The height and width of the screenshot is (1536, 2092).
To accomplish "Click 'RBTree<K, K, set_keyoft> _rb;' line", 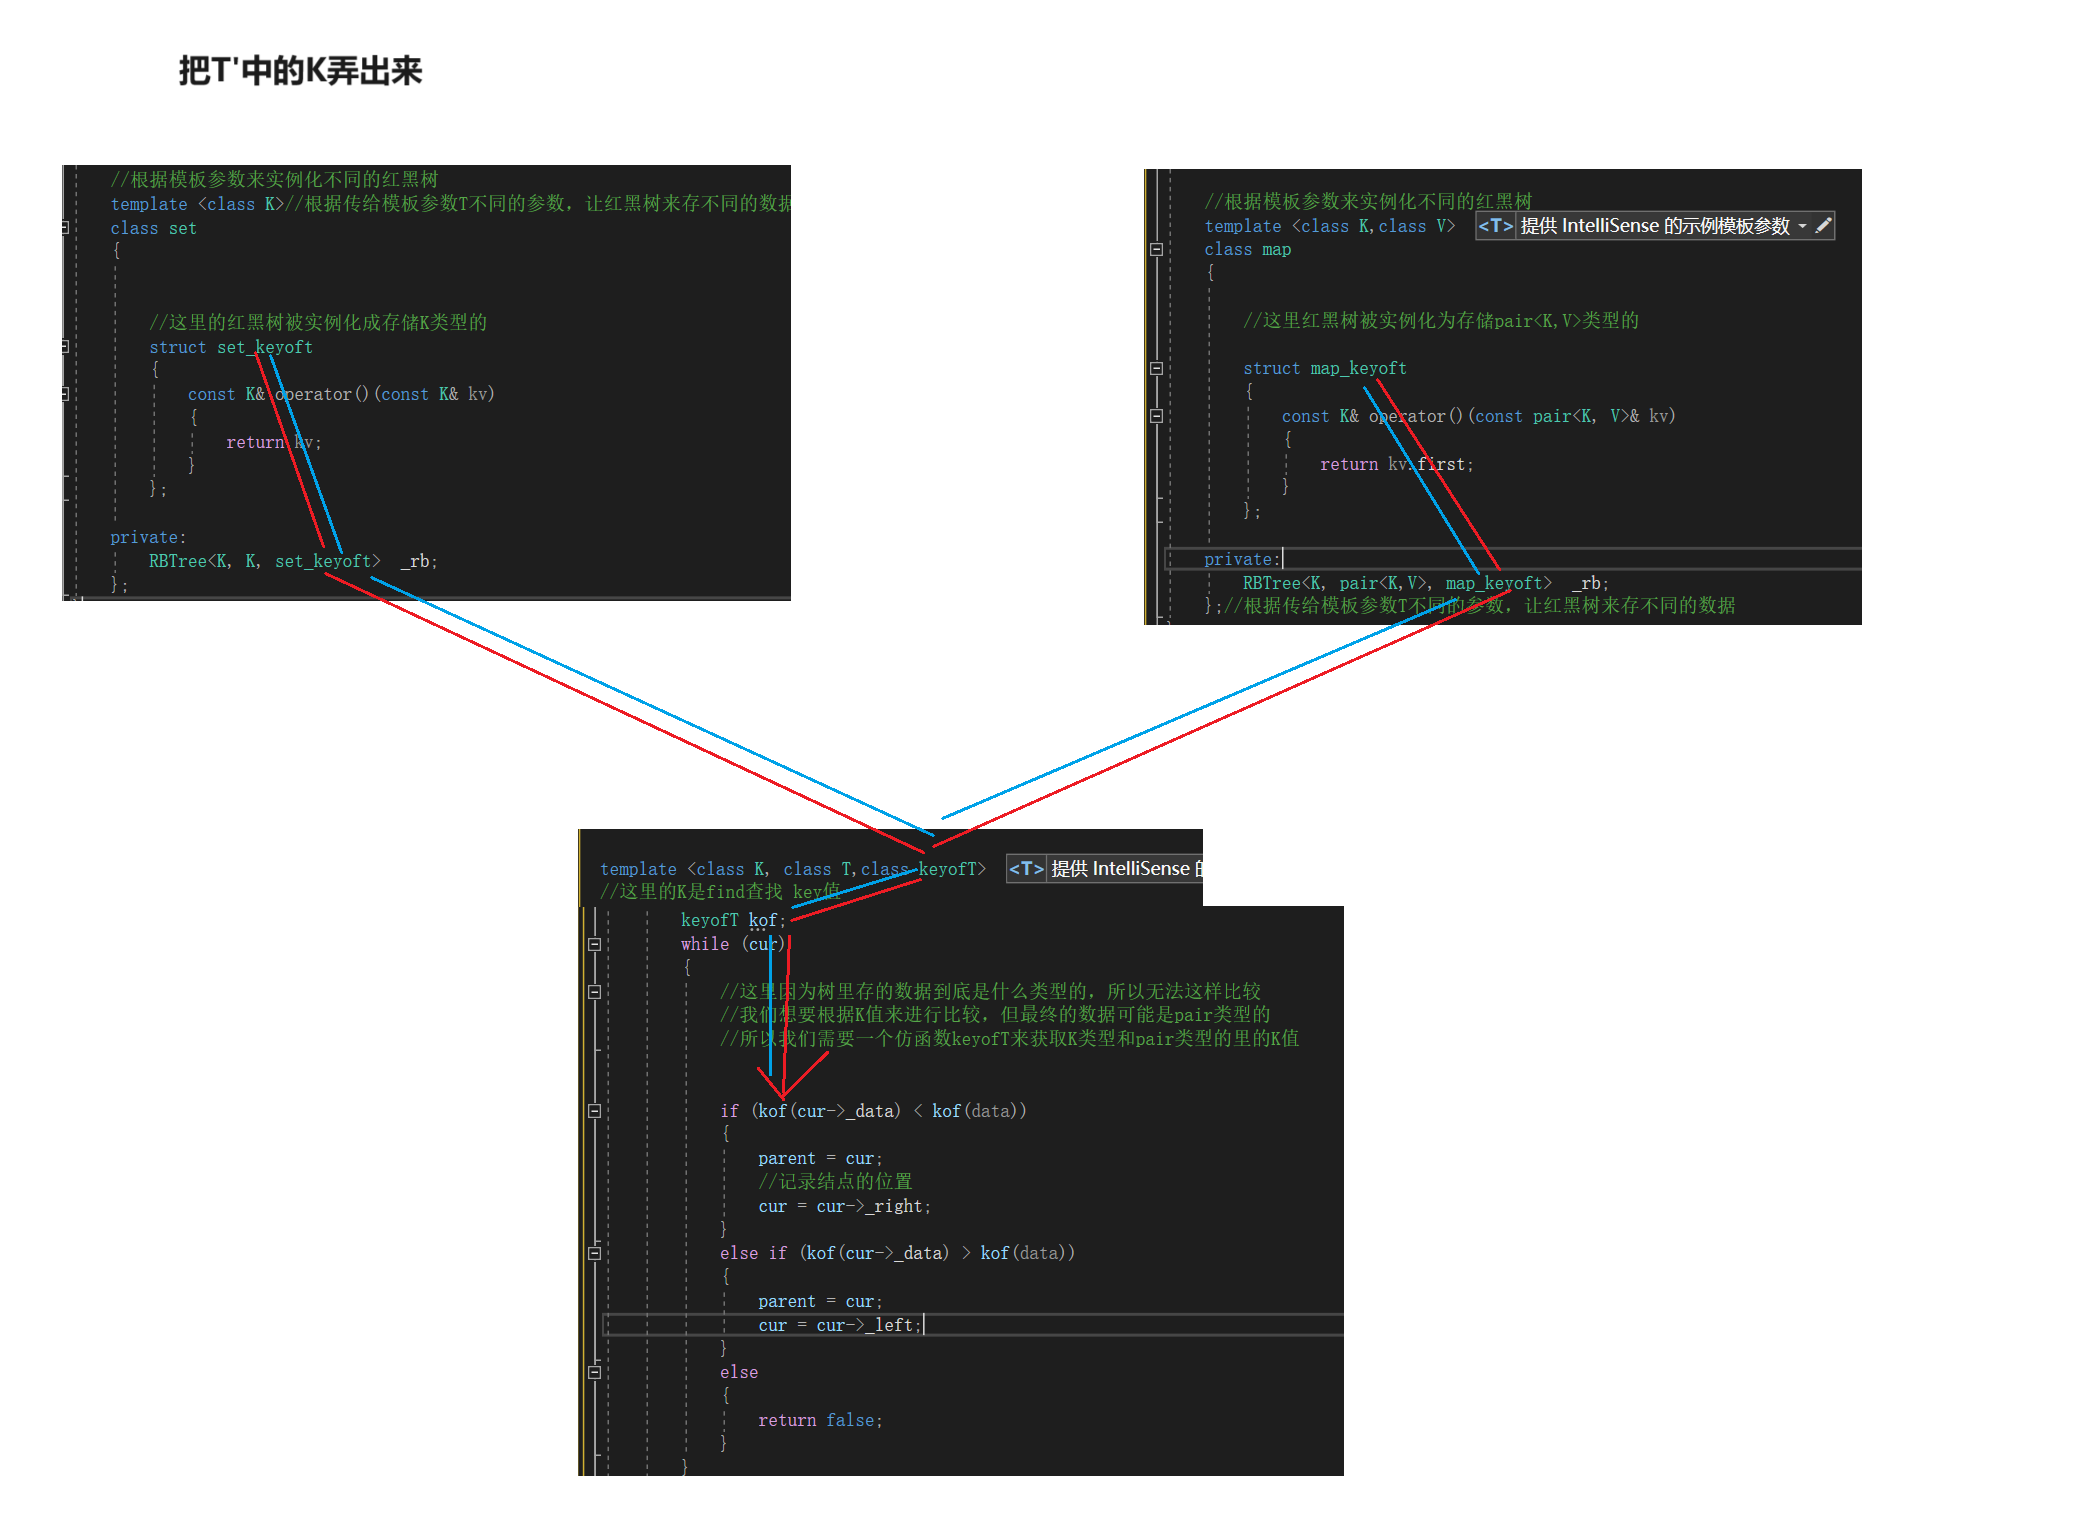I will [x=293, y=561].
